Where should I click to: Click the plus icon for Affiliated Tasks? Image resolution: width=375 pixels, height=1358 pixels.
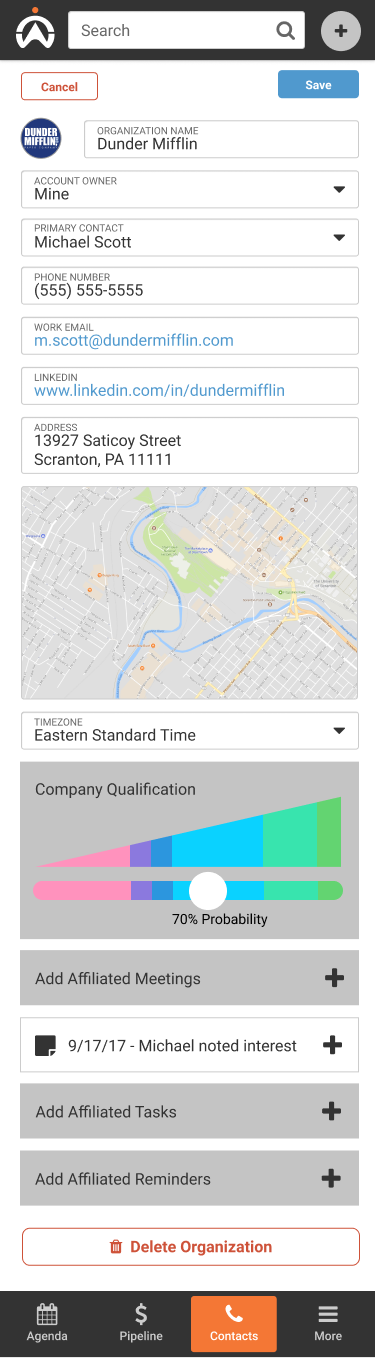pos(331,1111)
